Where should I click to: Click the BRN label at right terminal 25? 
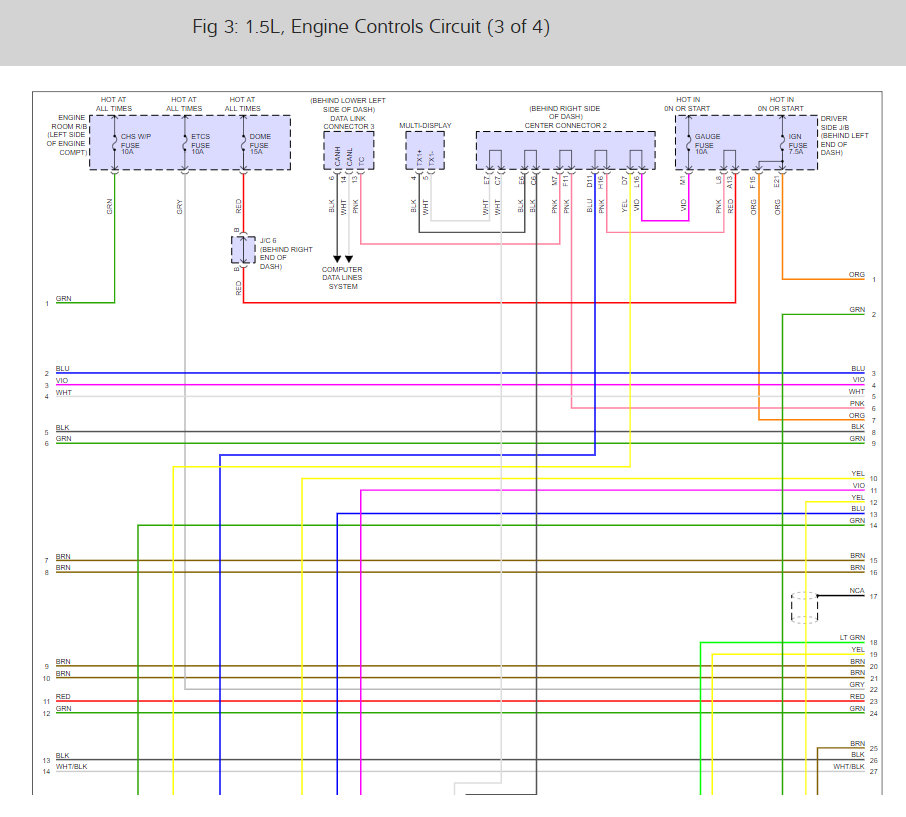(857, 744)
